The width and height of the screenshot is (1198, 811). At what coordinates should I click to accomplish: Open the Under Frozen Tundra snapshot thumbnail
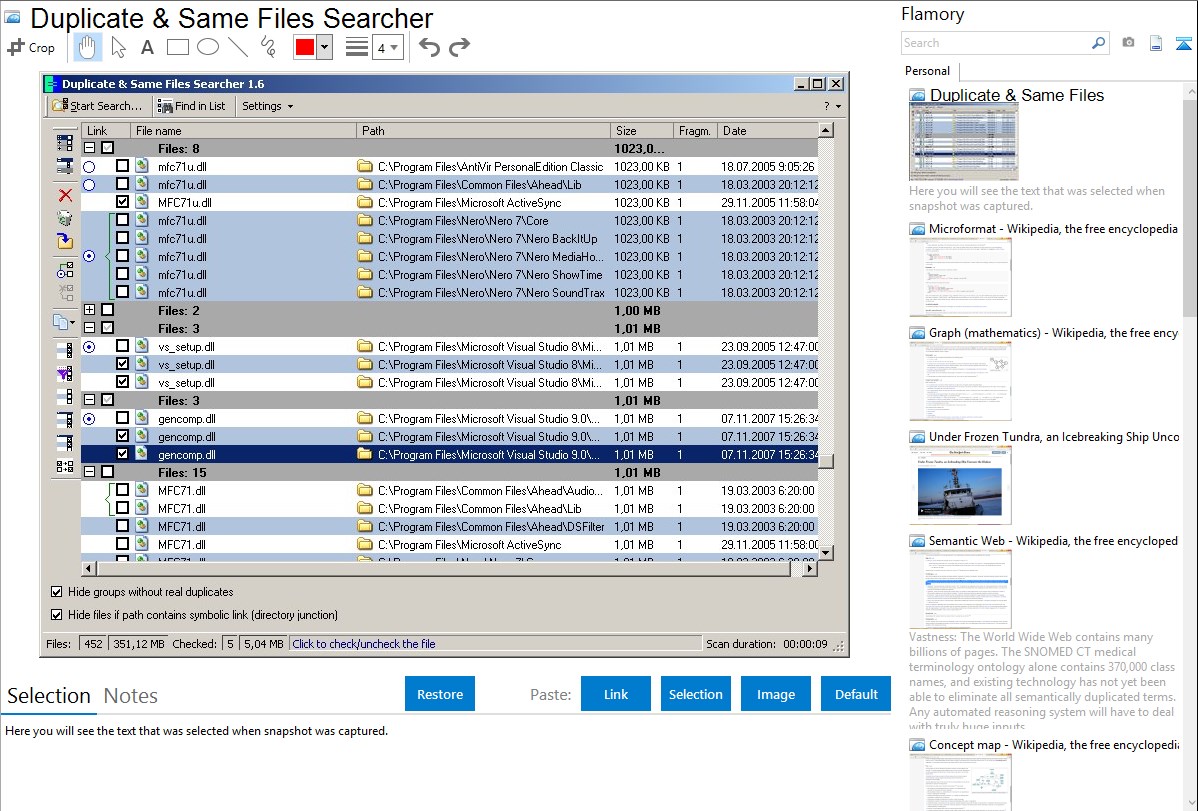pyautogui.click(x=960, y=484)
